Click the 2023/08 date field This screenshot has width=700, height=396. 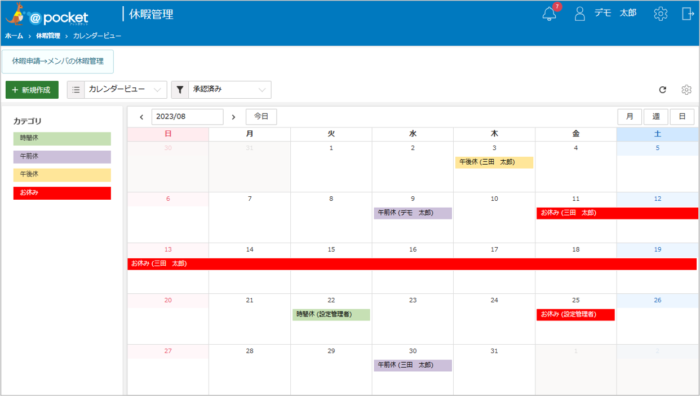point(187,117)
